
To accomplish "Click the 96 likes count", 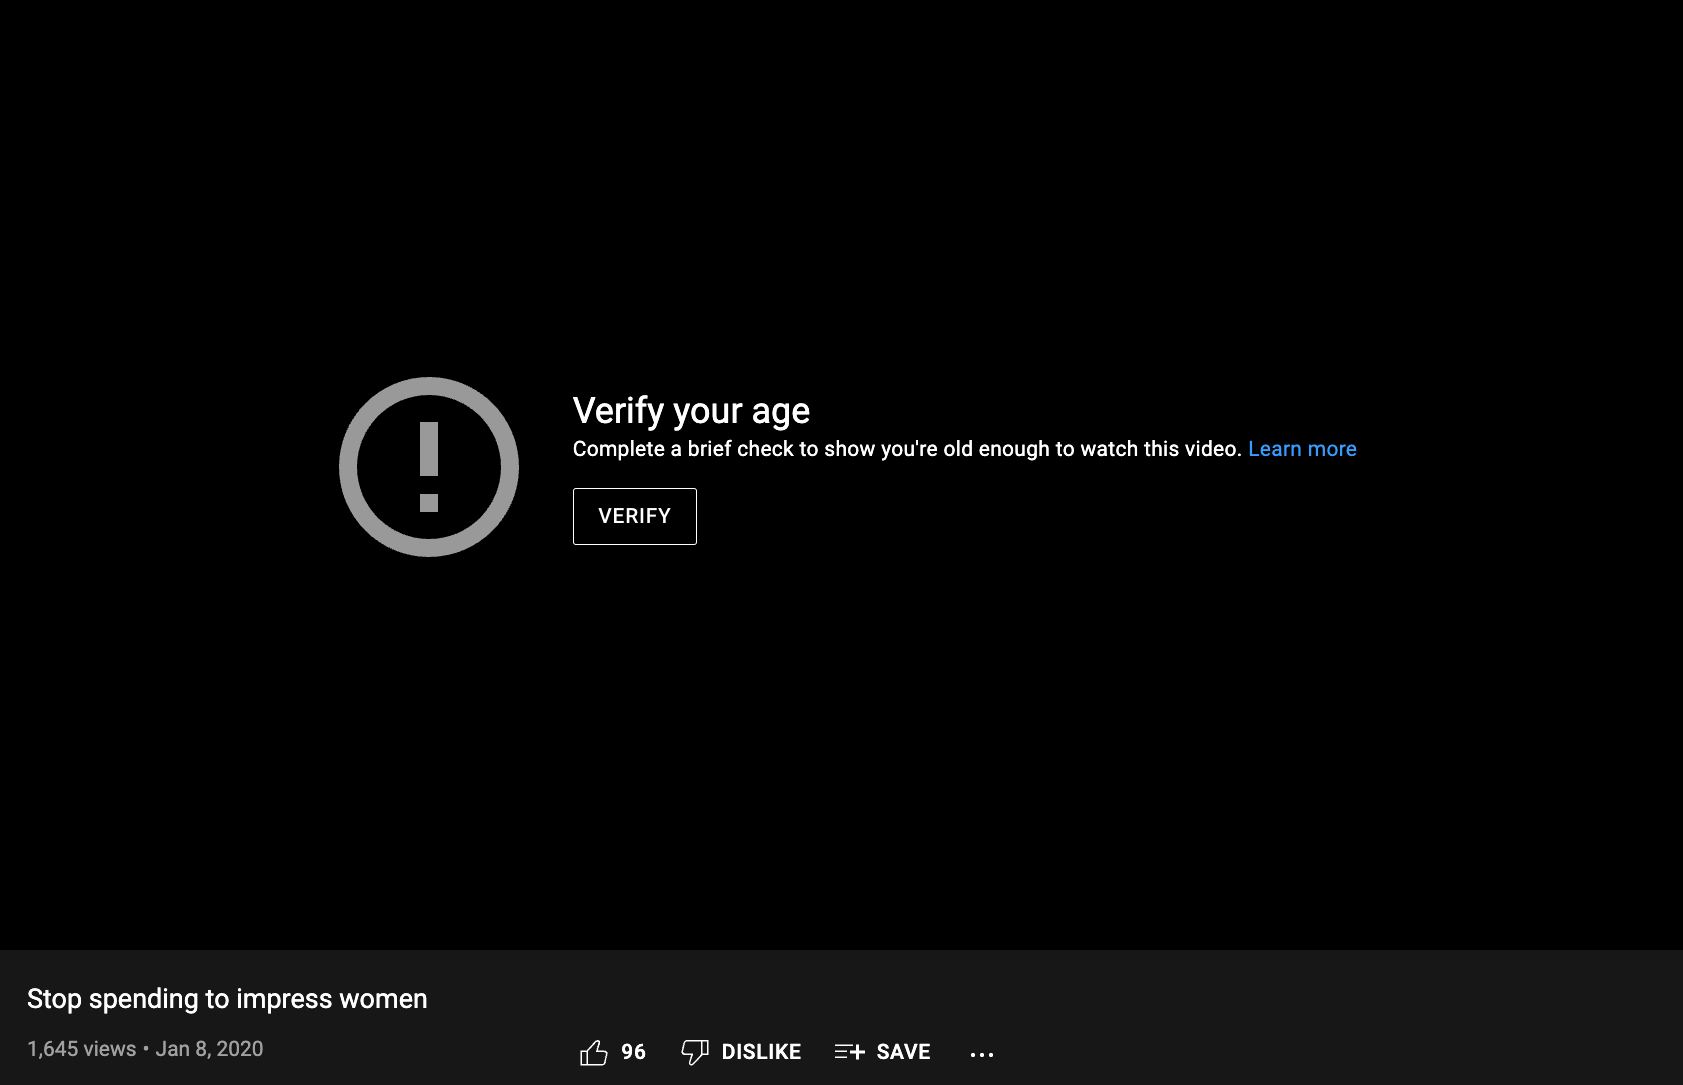I will coord(633,1052).
